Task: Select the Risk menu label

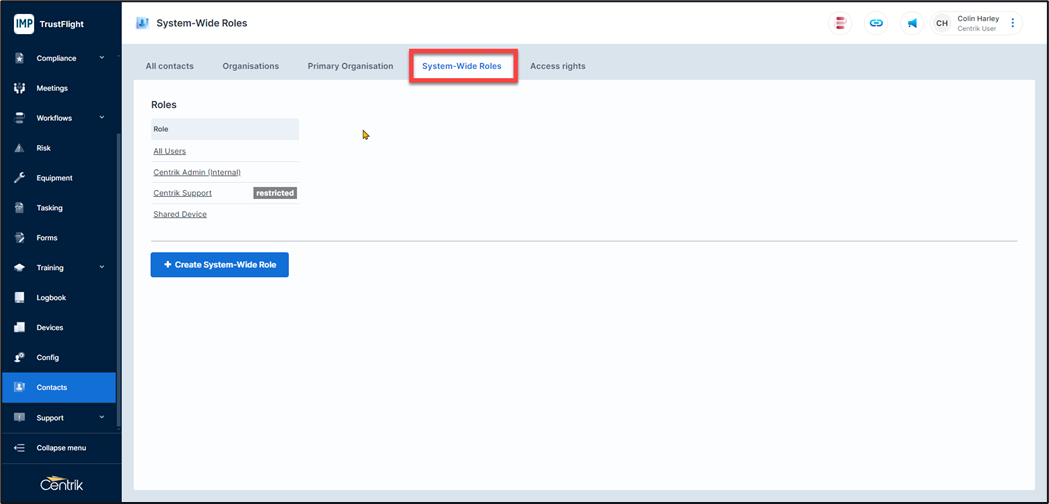Action: click(x=43, y=148)
